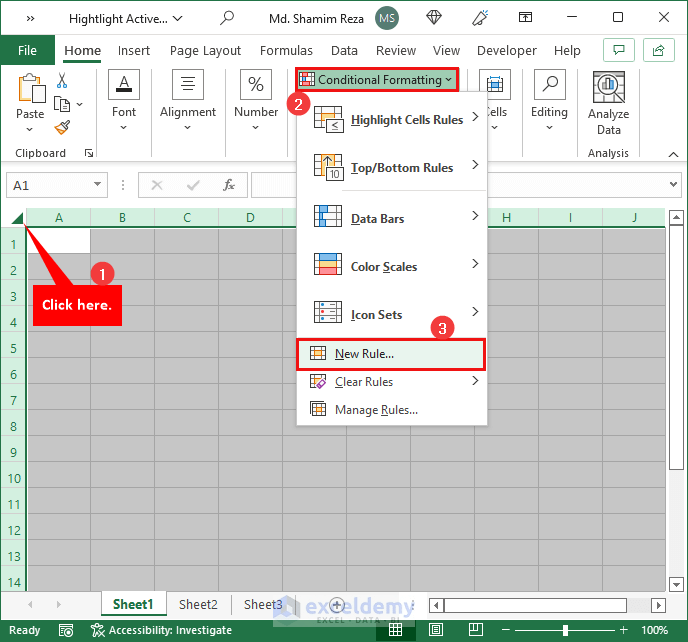
Task: Open the File tab
Action: (x=27, y=50)
